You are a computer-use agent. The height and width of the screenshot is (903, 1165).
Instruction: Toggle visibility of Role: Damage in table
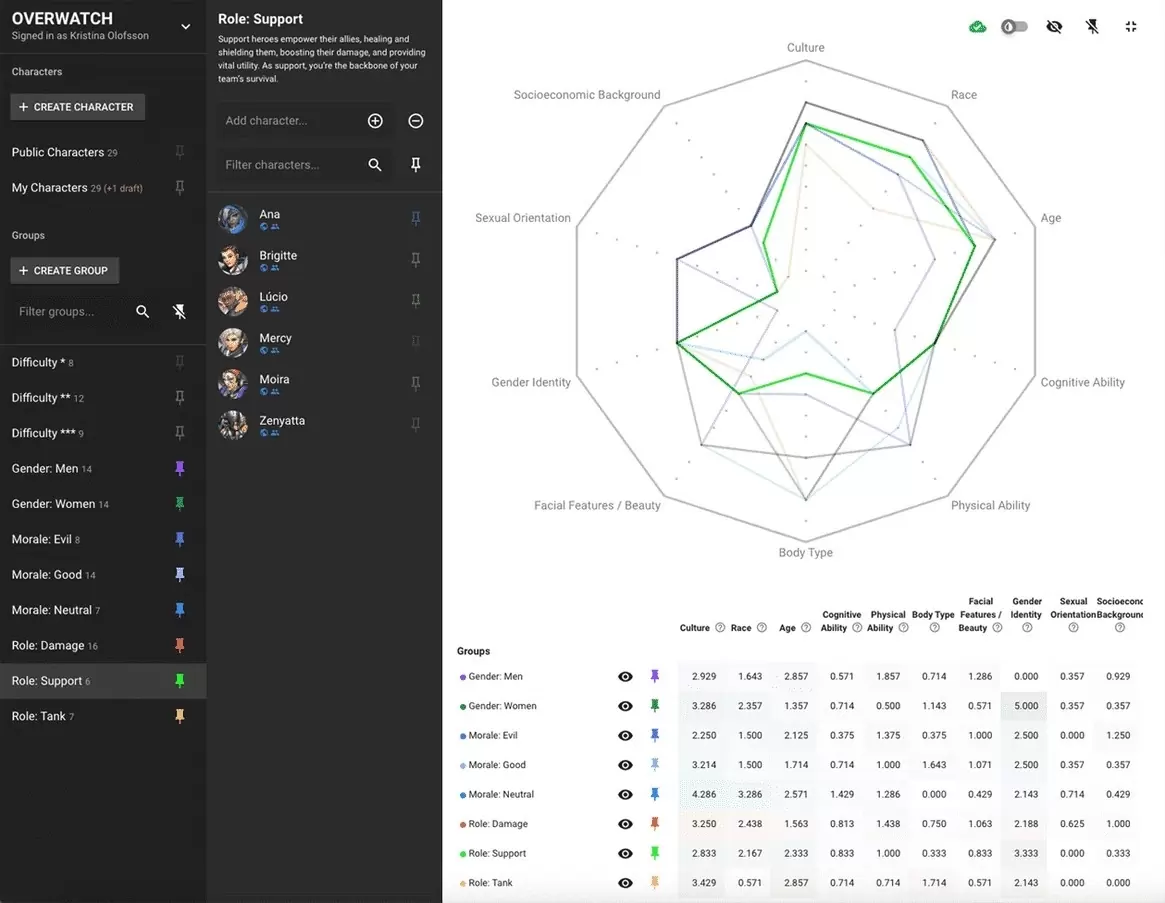625,824
